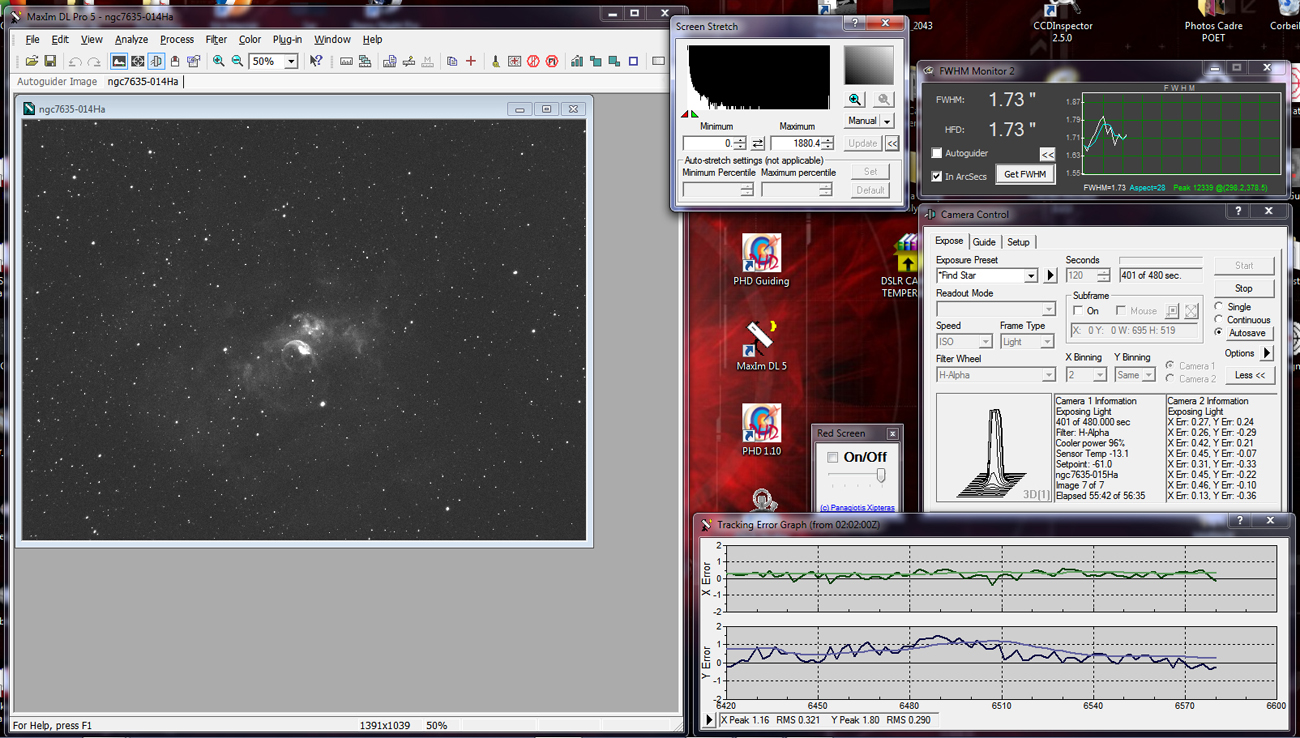Switch to the Guide tab in Camera Control
Screen dimensions: 1300x738
click(985, 241)
